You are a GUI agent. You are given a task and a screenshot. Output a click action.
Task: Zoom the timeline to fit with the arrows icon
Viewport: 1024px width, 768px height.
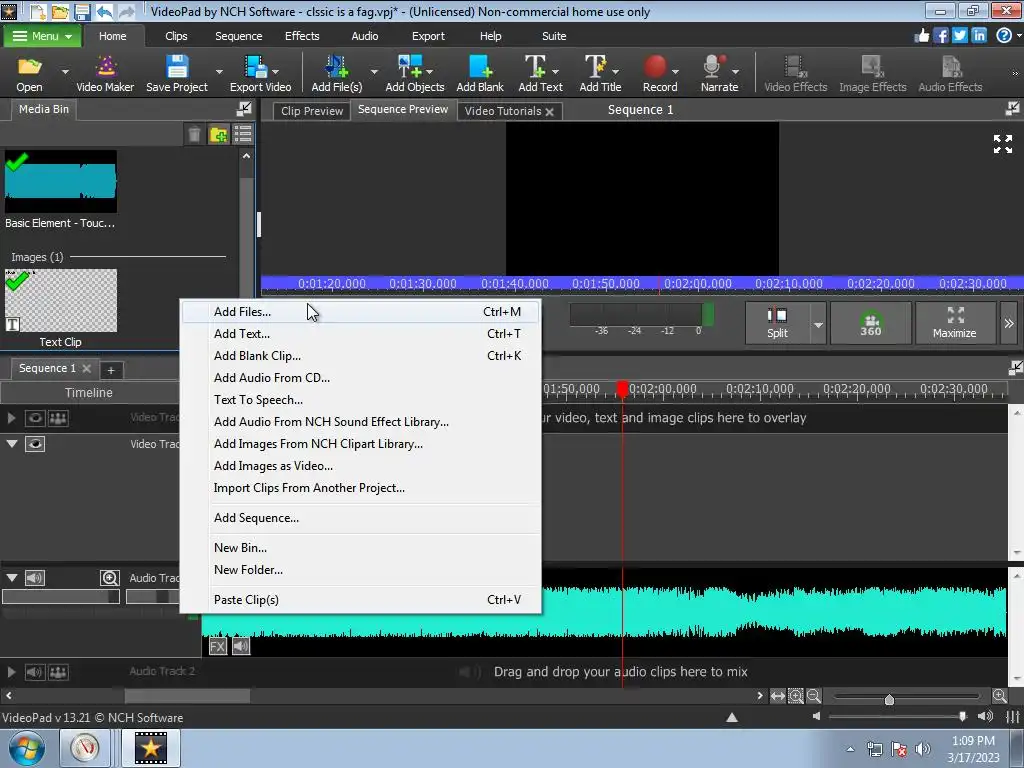click(x=777, y=696)
